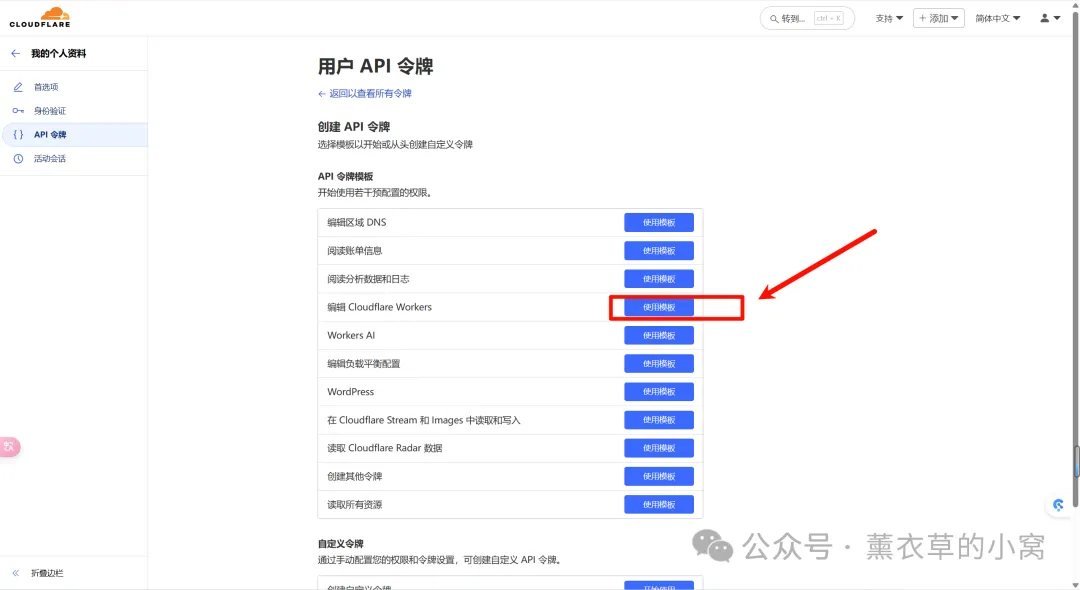Click the back arrow beside 我的个人资料

point(15,53)
